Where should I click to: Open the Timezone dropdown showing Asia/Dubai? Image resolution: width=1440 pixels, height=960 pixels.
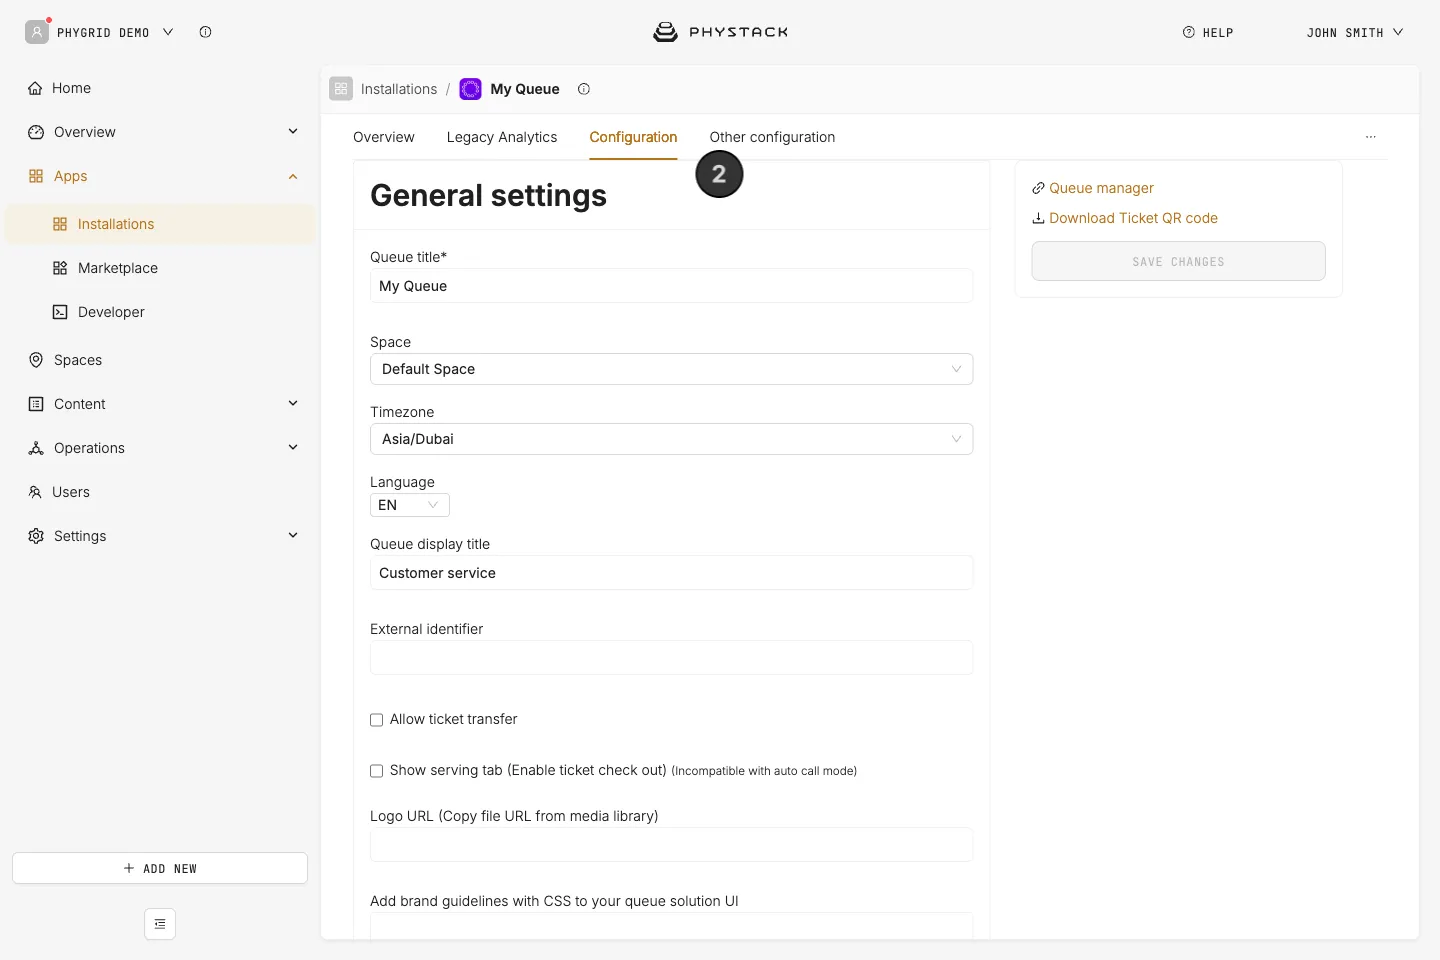[671, 439]
